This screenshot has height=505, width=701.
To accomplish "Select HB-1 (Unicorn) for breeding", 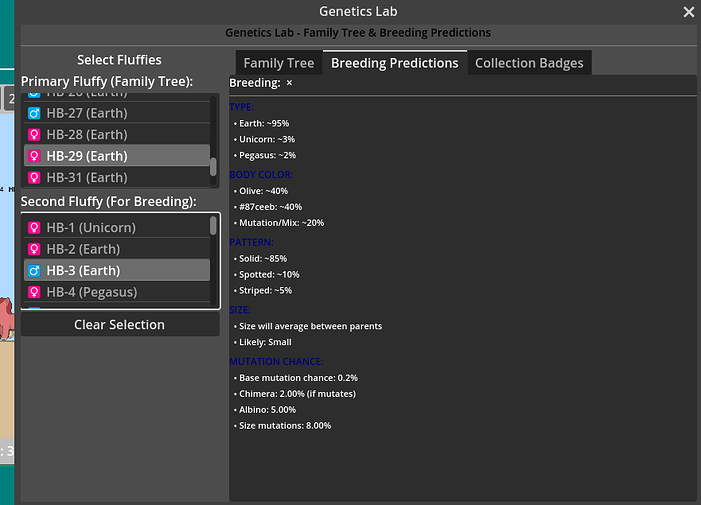I will pos(90,228).
